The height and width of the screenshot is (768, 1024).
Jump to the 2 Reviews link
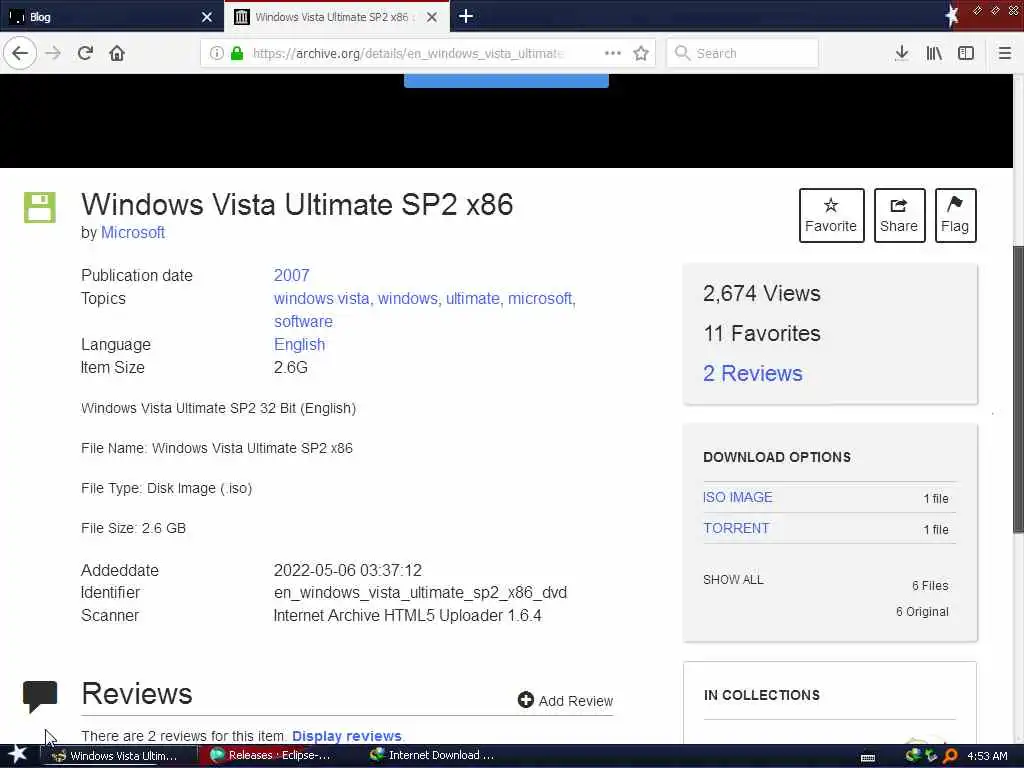point(752,374)
